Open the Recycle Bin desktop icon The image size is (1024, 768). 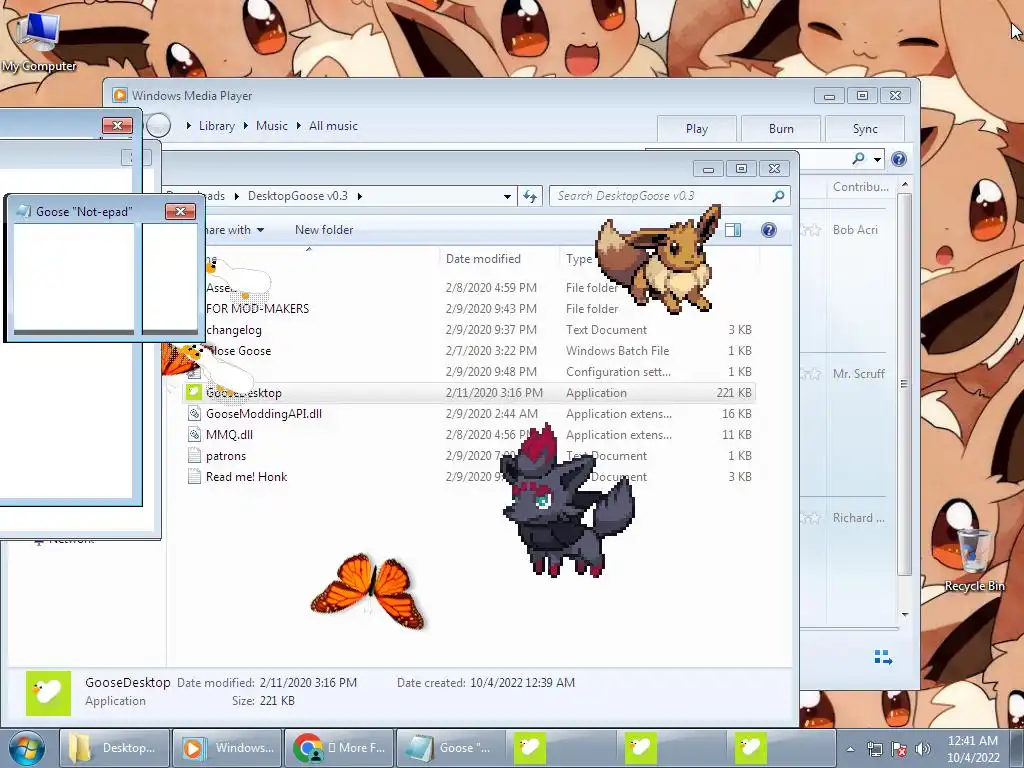(974, 560)
